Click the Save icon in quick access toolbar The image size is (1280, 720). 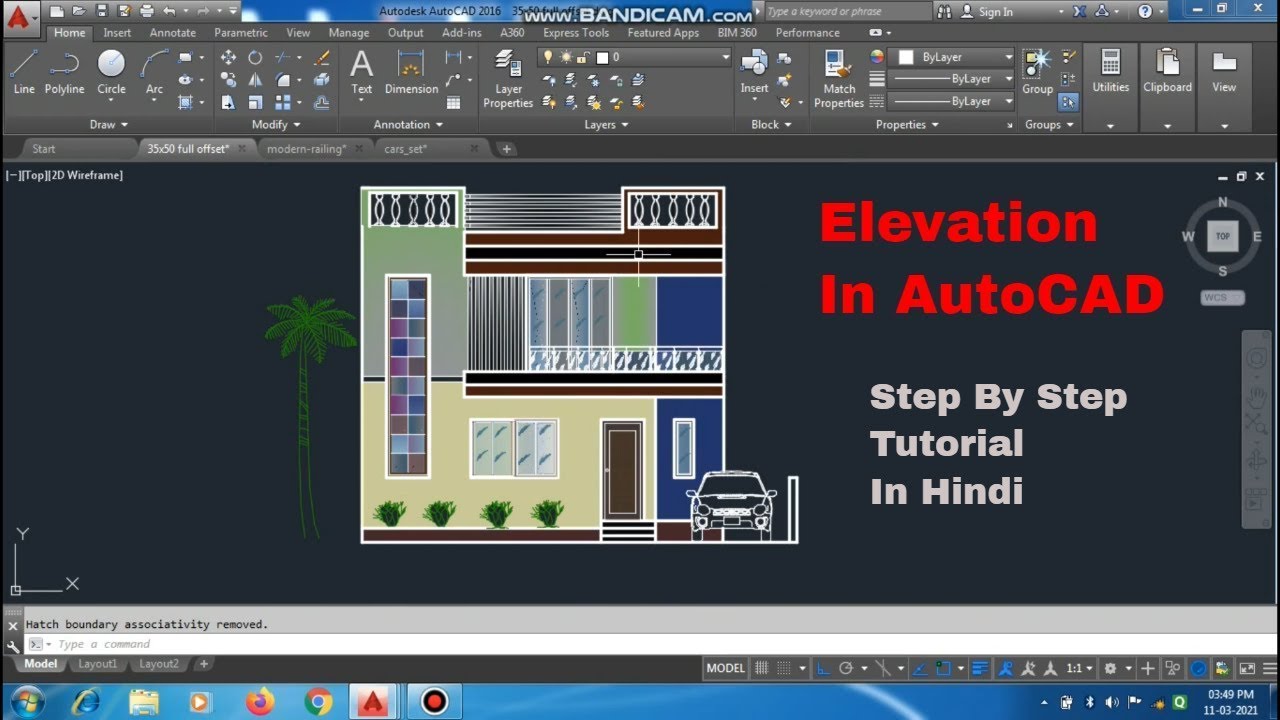point(101,11)
